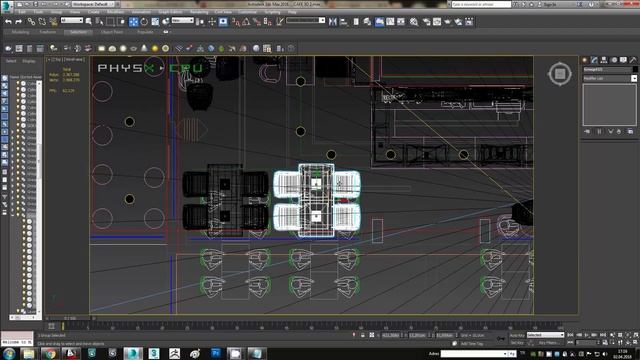Activate Select and Rotate tool

click(x=144, y=22)
